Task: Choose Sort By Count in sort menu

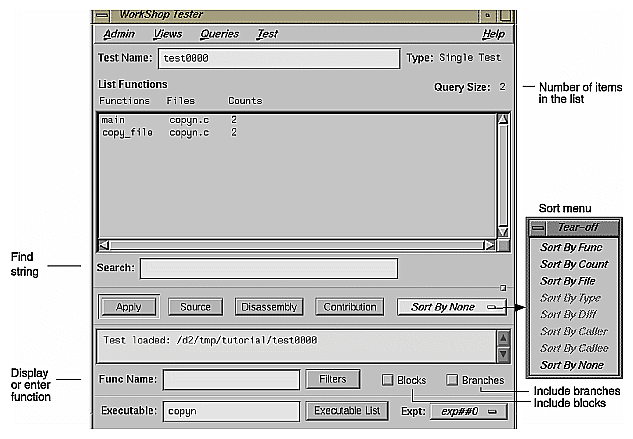Action: pos(574,264)
